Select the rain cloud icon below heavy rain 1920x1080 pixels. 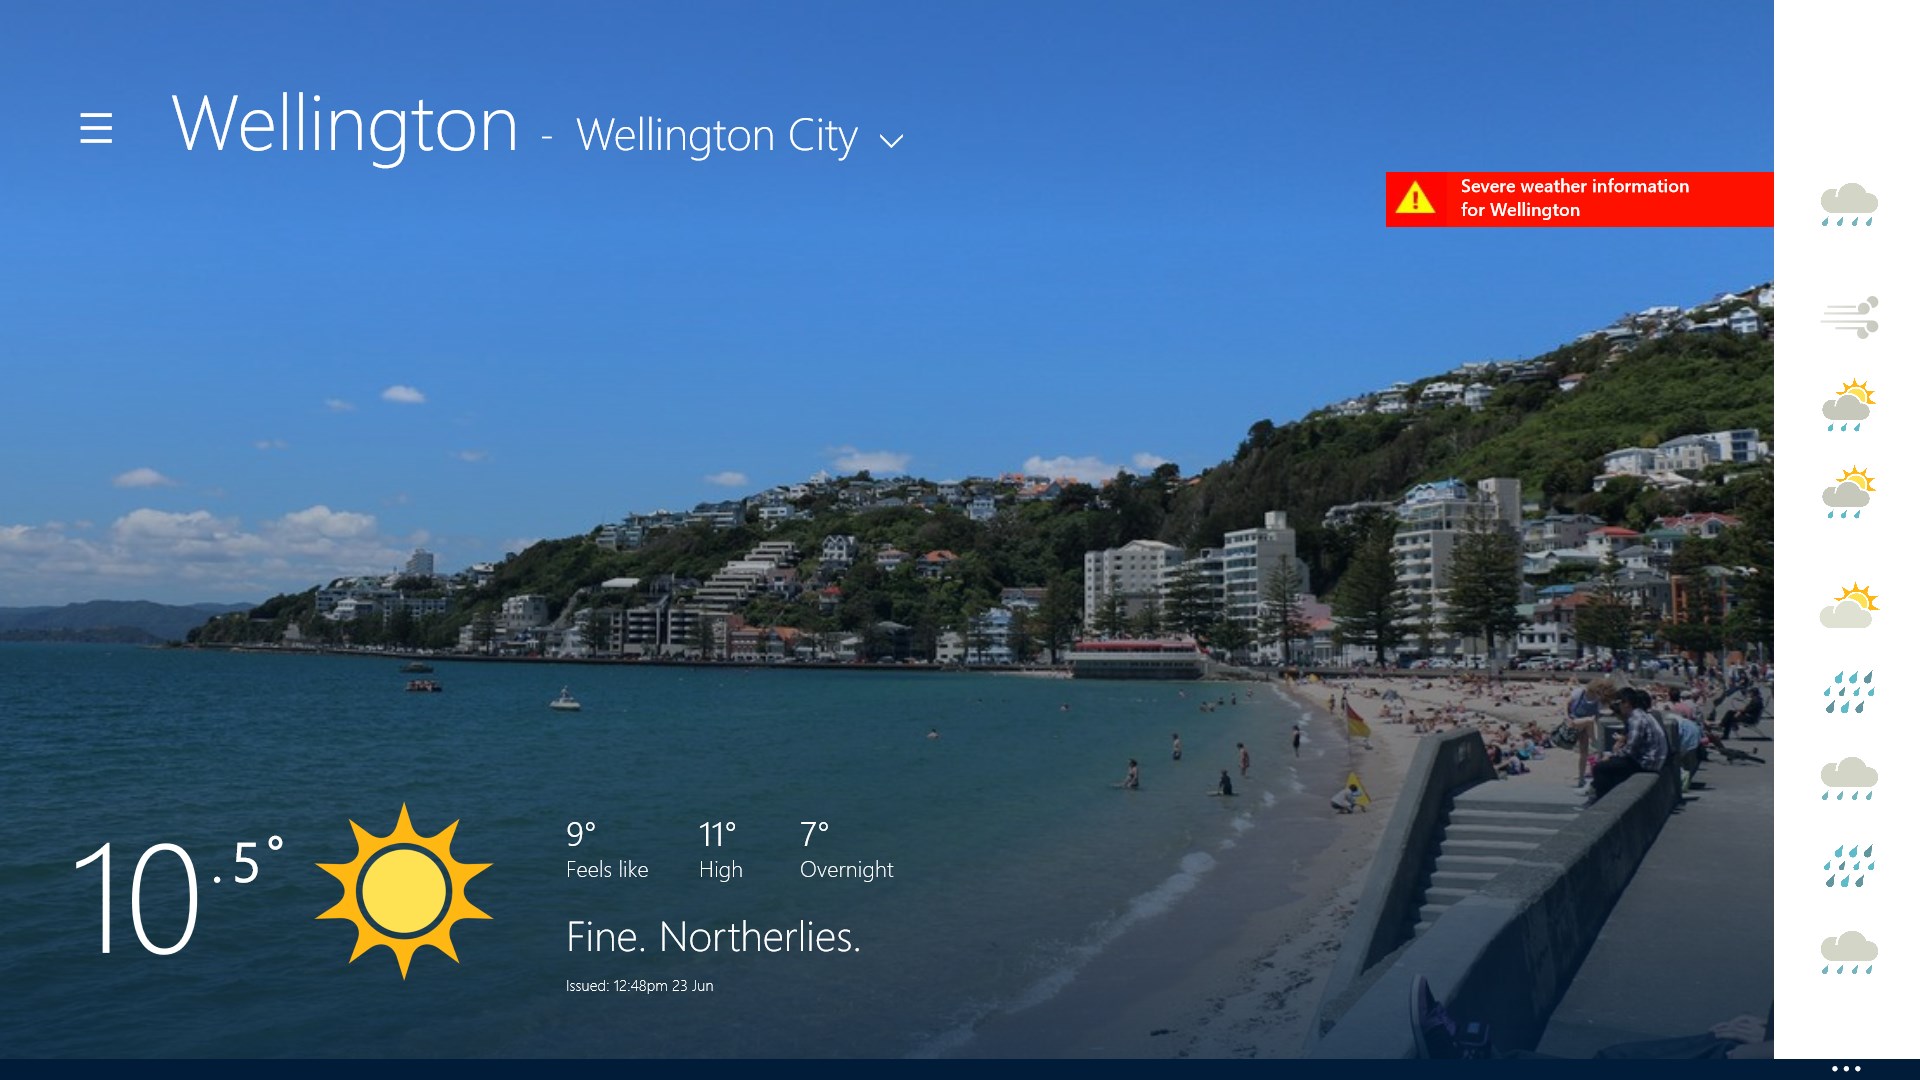1848,779
